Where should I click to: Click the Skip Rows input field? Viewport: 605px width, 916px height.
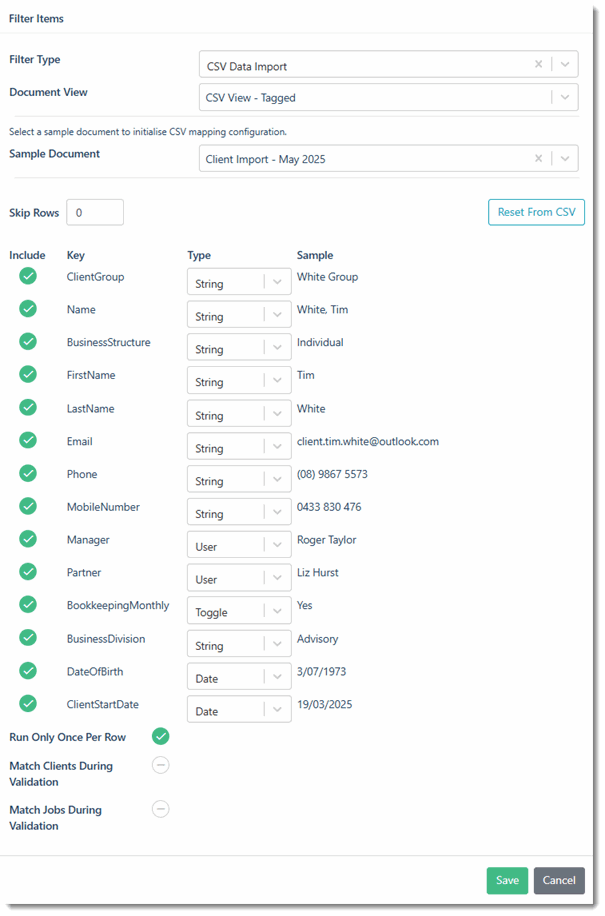click(95, 213)
